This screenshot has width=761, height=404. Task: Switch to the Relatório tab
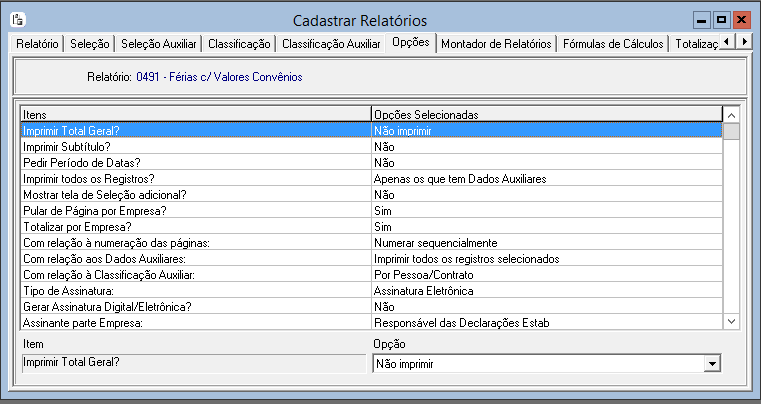point(37,44)
